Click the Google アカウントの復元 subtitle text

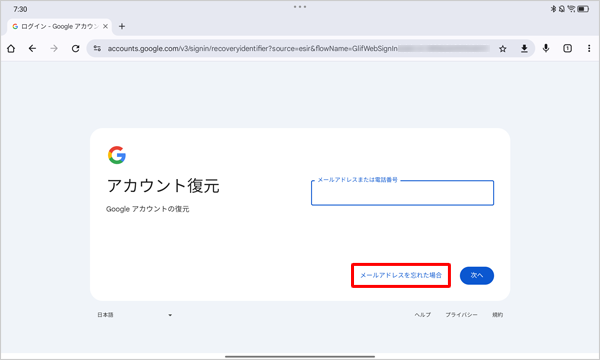[148, 209]
